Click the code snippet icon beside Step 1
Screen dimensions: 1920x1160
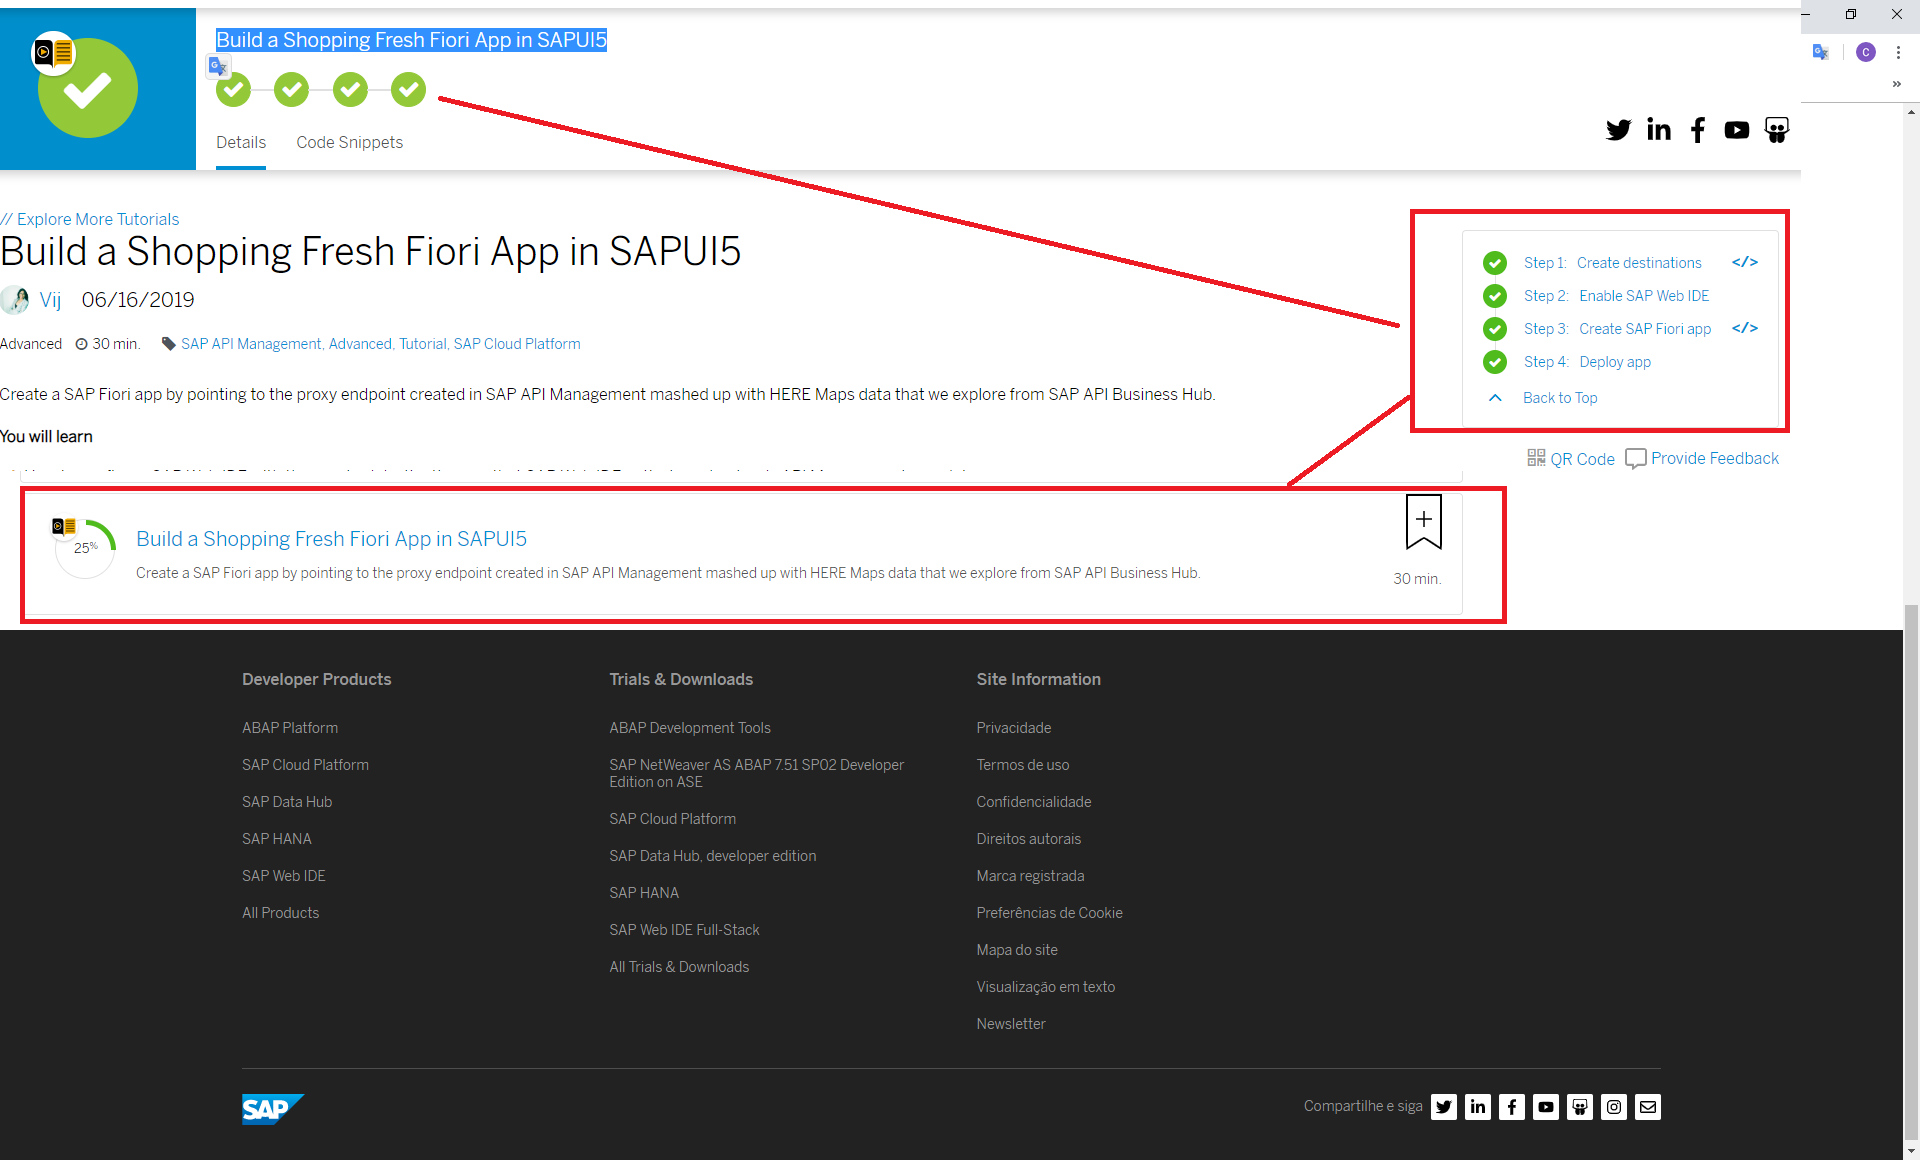pyautogui.click(x=1744, y=262)
